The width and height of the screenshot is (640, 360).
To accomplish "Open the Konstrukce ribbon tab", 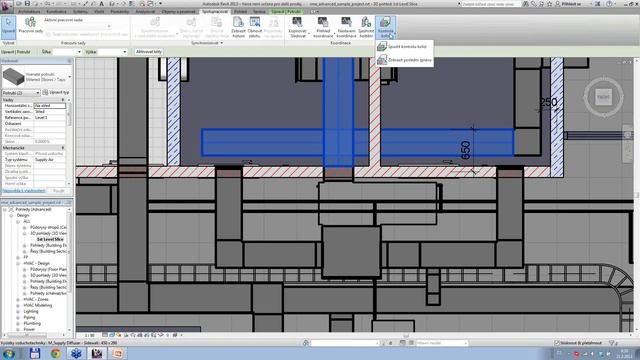I will [56, 11].
